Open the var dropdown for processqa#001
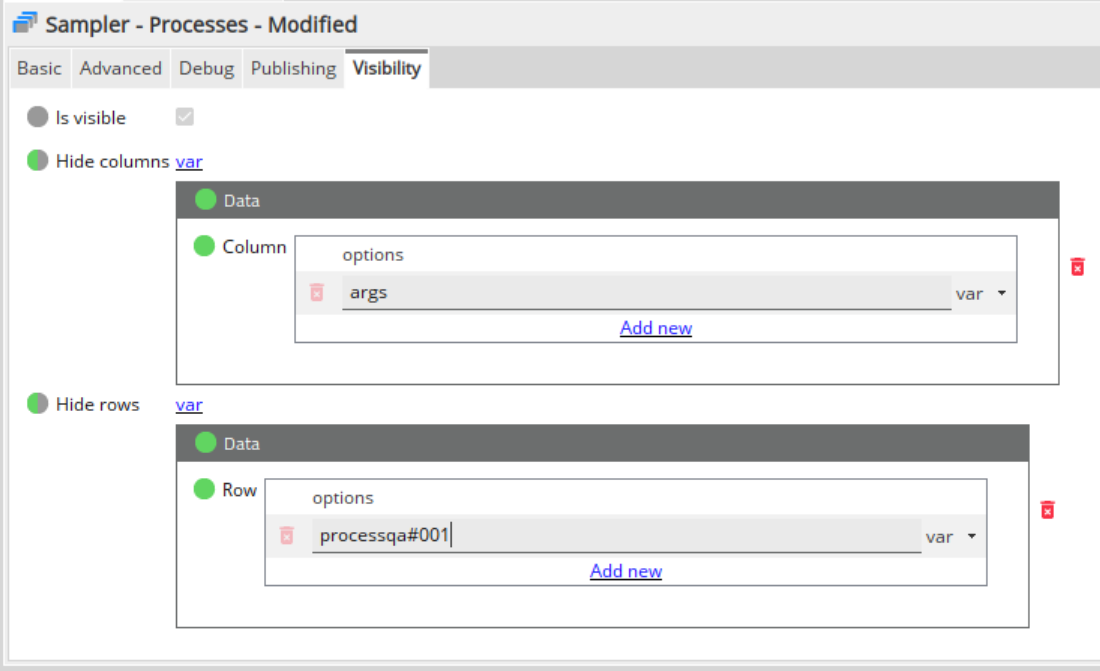1100x671 pixels. click(950, 537)
